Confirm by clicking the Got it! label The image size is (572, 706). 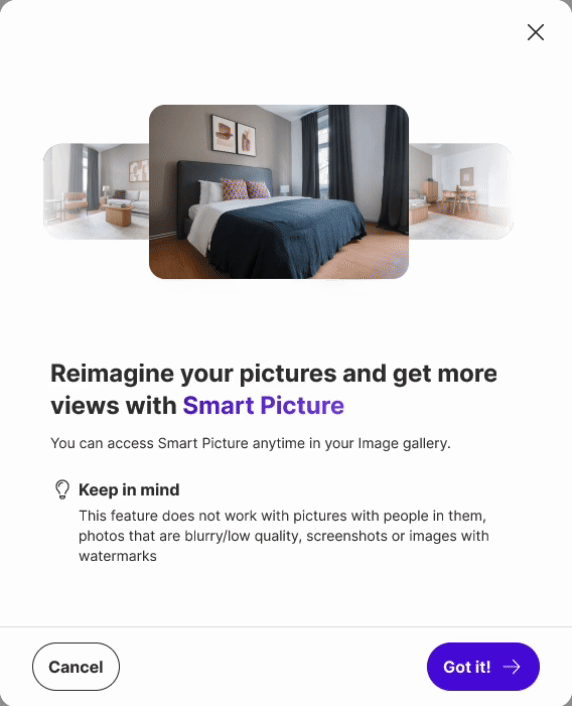coord(467,667)
